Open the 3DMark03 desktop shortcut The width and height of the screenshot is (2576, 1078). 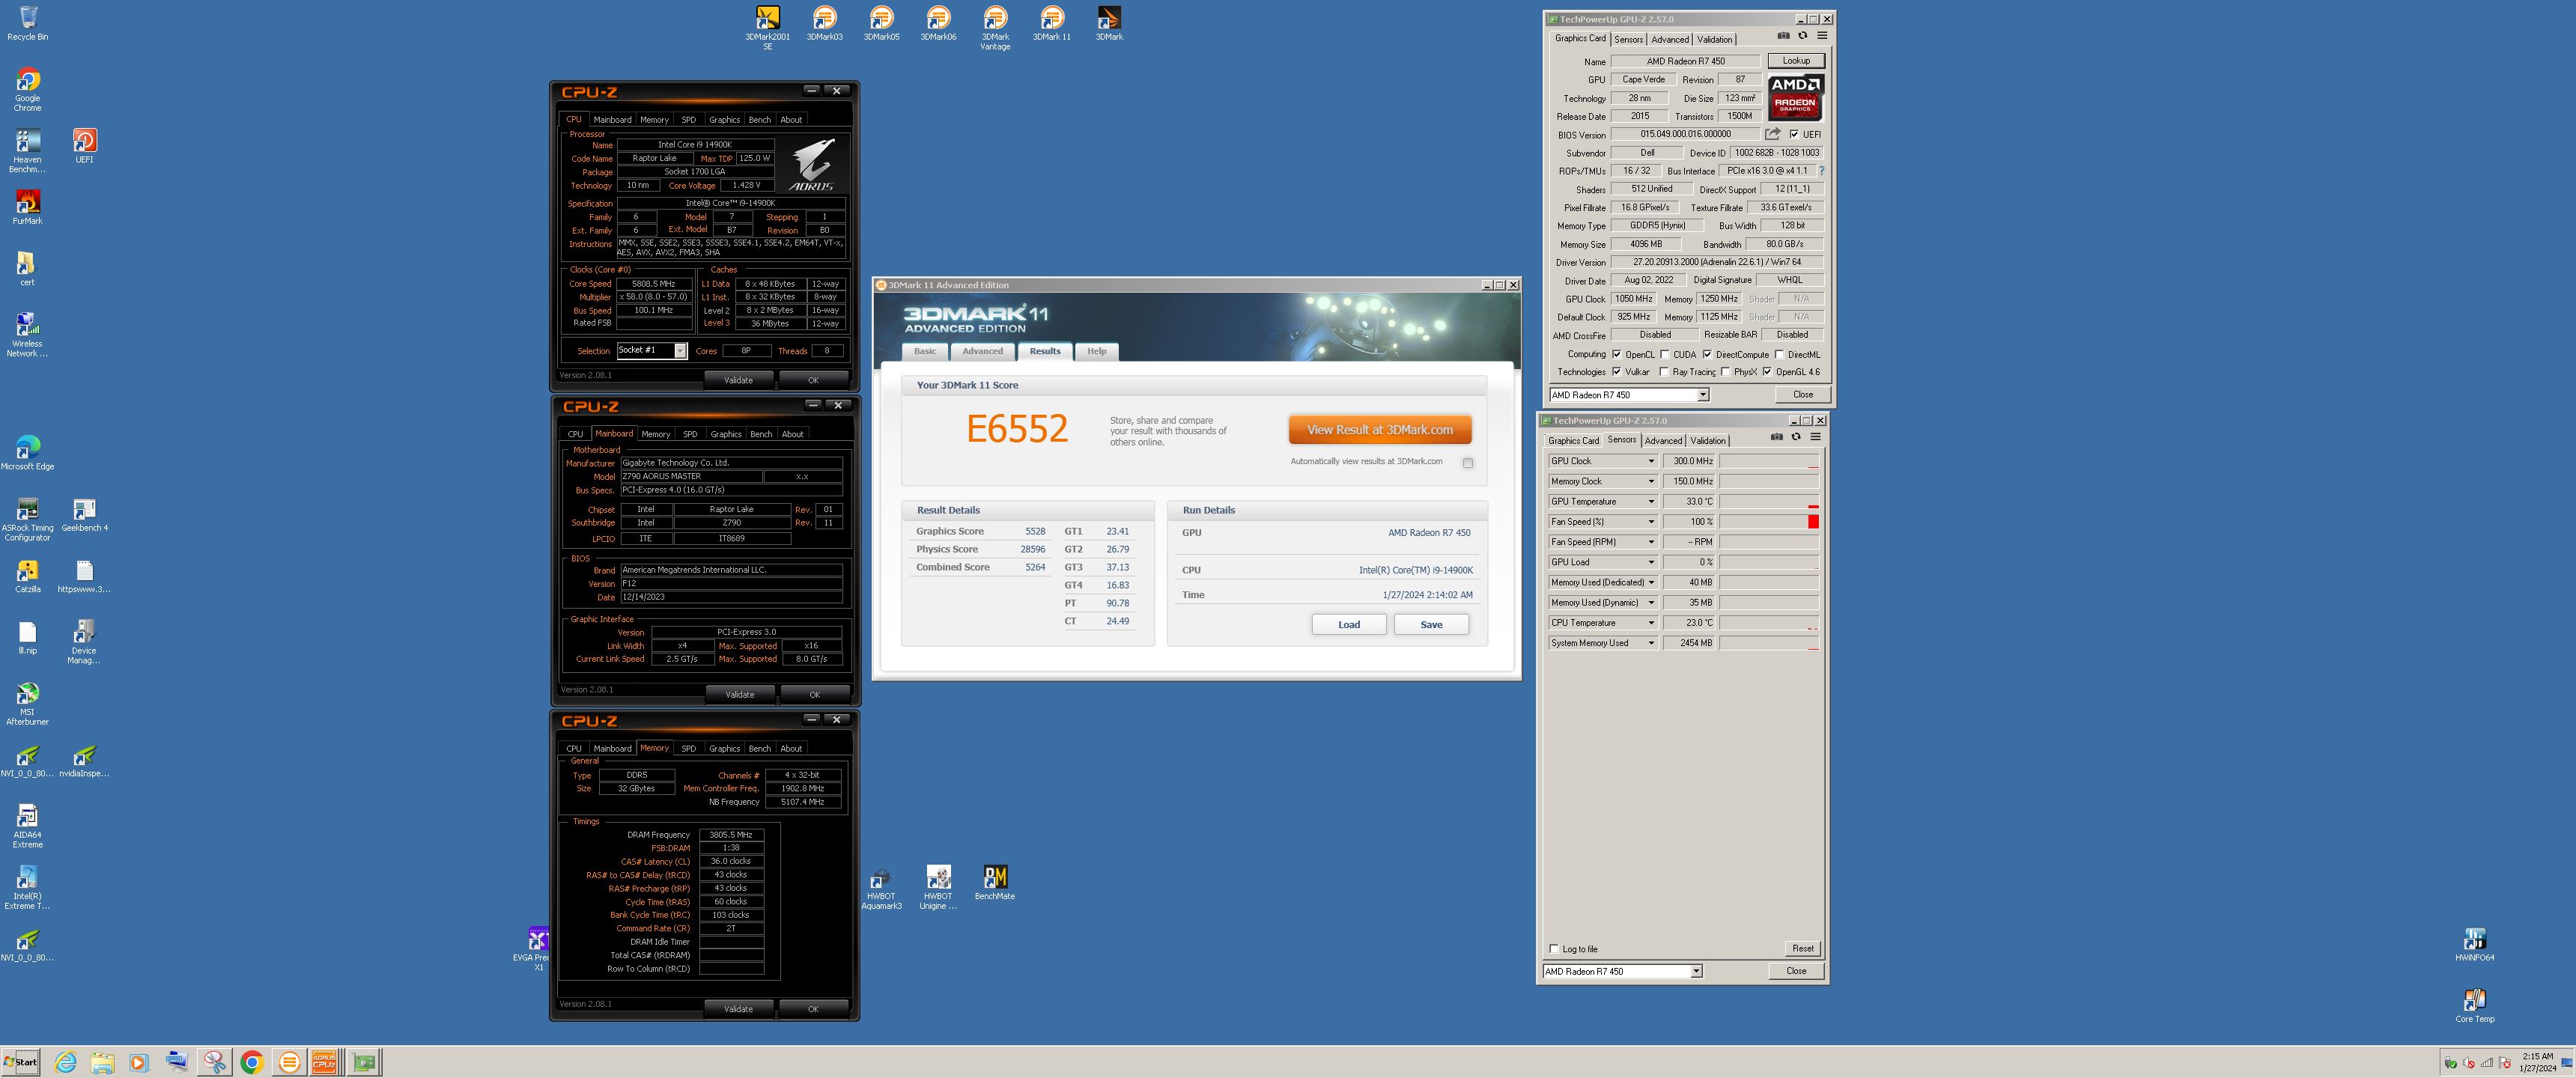pos(824,23)
